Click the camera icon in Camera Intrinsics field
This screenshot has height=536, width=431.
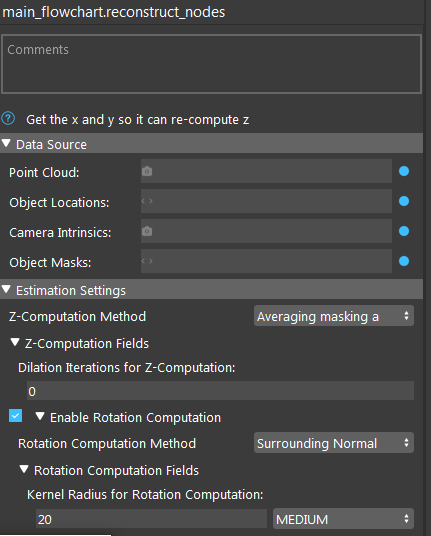[147, 231]
